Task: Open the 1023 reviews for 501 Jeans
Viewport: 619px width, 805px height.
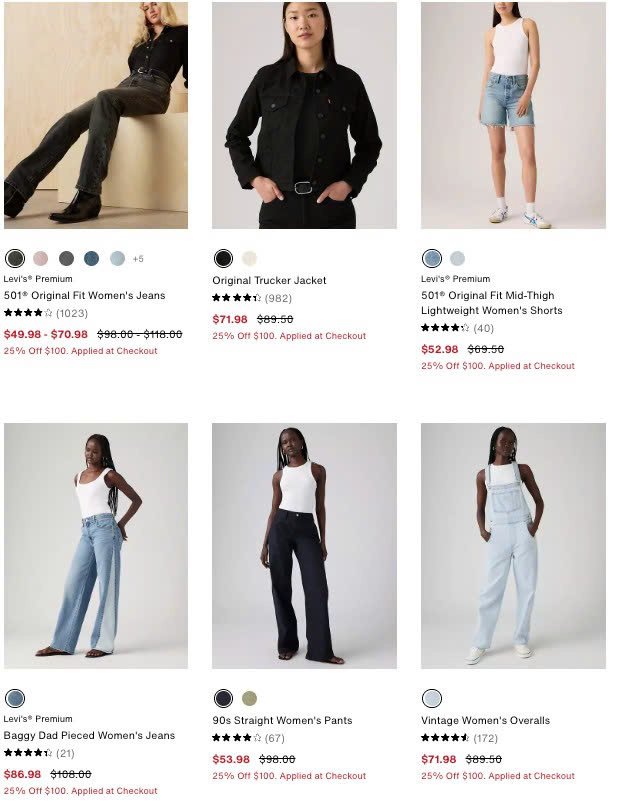Action: 72,313
